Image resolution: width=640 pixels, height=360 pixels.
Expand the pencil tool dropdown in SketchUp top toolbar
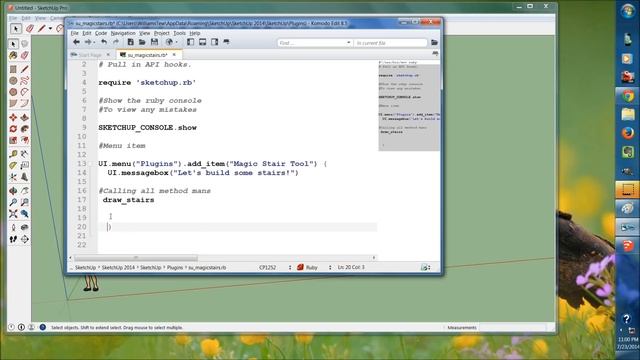(x=50, y=29)
